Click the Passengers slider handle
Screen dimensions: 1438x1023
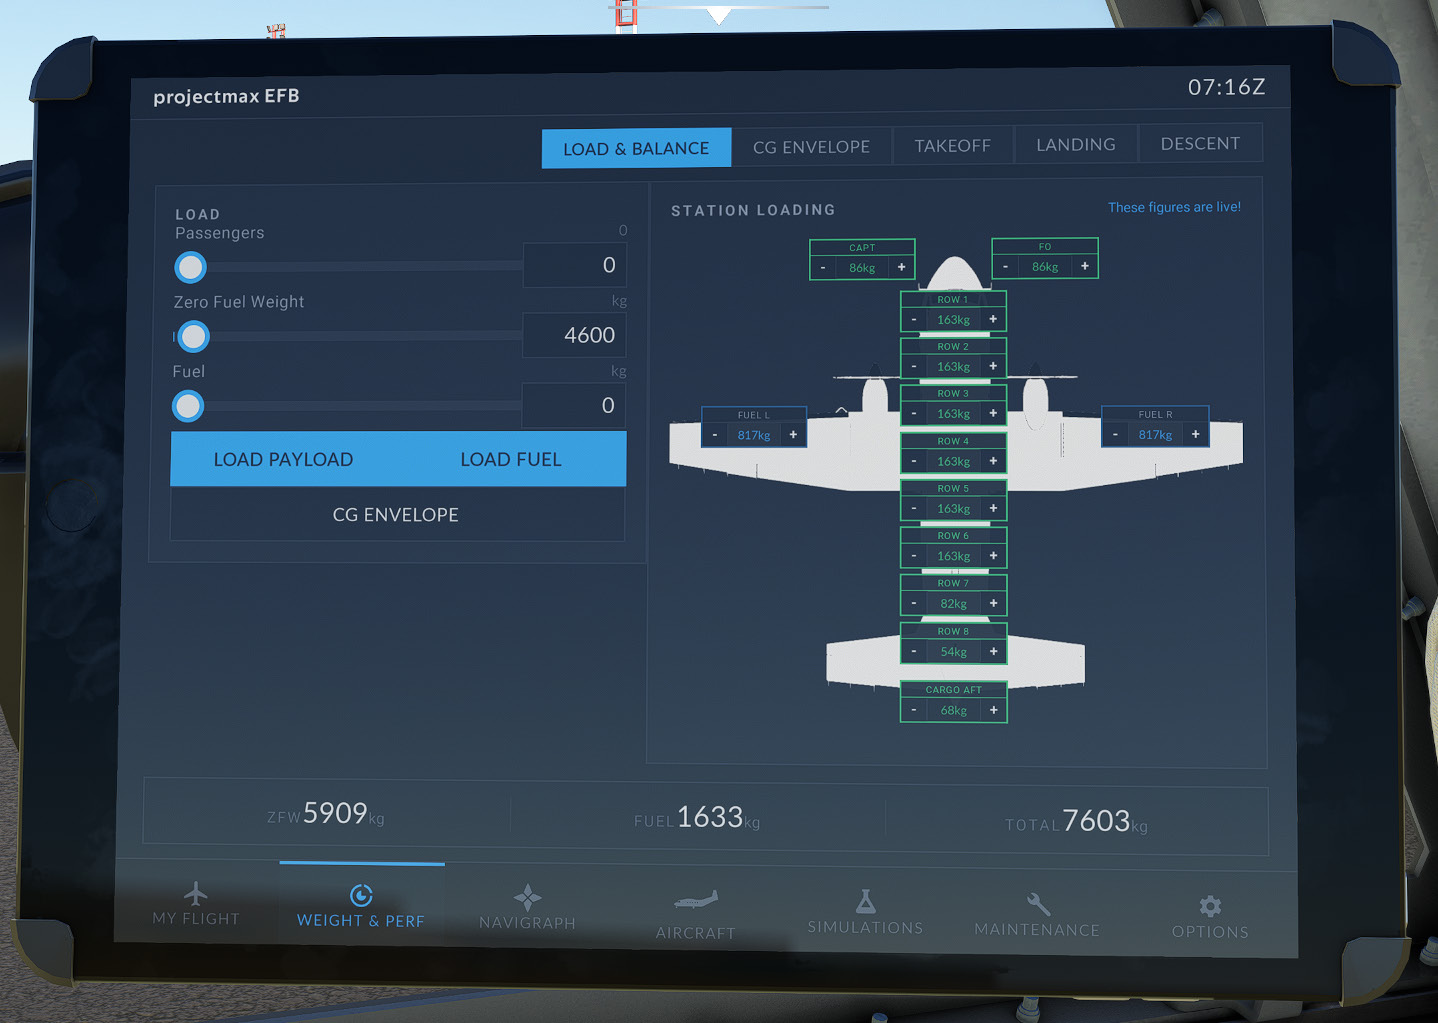[x=190, y=267]
